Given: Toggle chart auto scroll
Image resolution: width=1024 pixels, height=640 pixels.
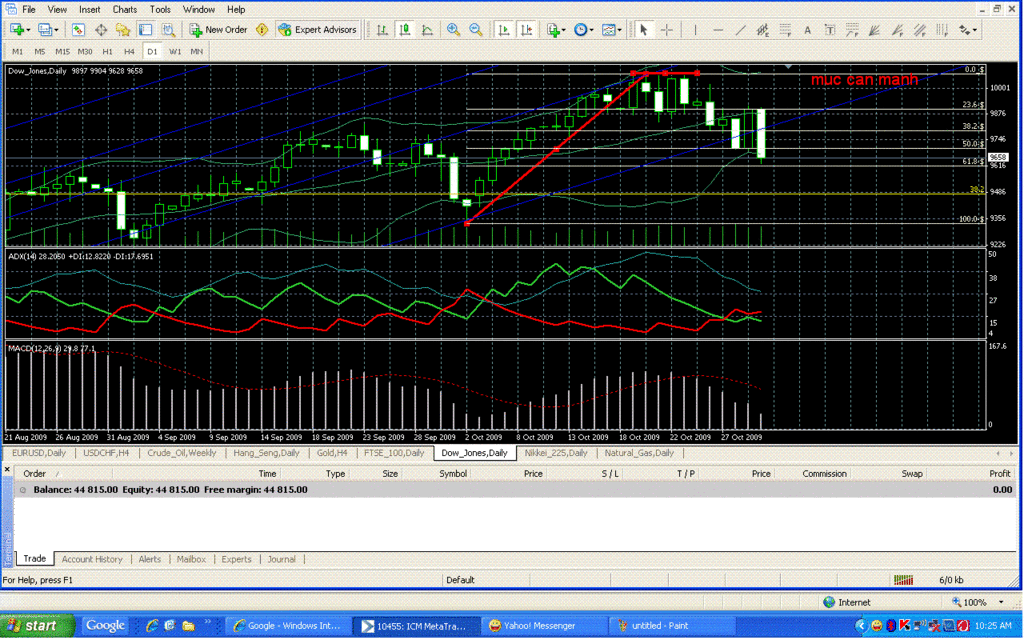Looking at the screenshot, I should tap(504, 30).
